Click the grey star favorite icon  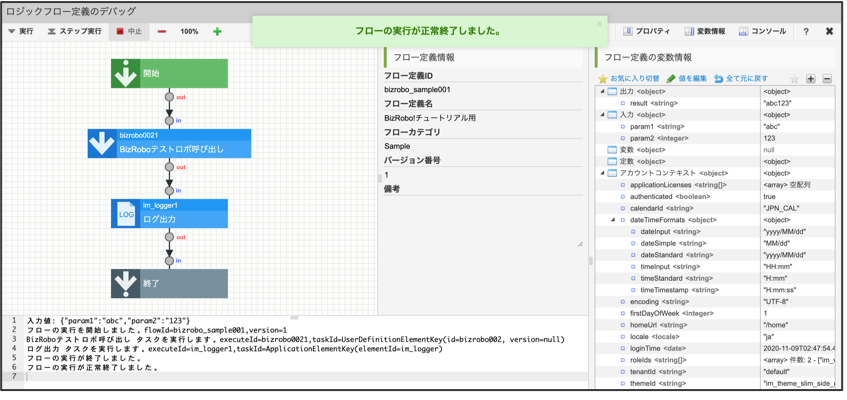pos(794,79)
